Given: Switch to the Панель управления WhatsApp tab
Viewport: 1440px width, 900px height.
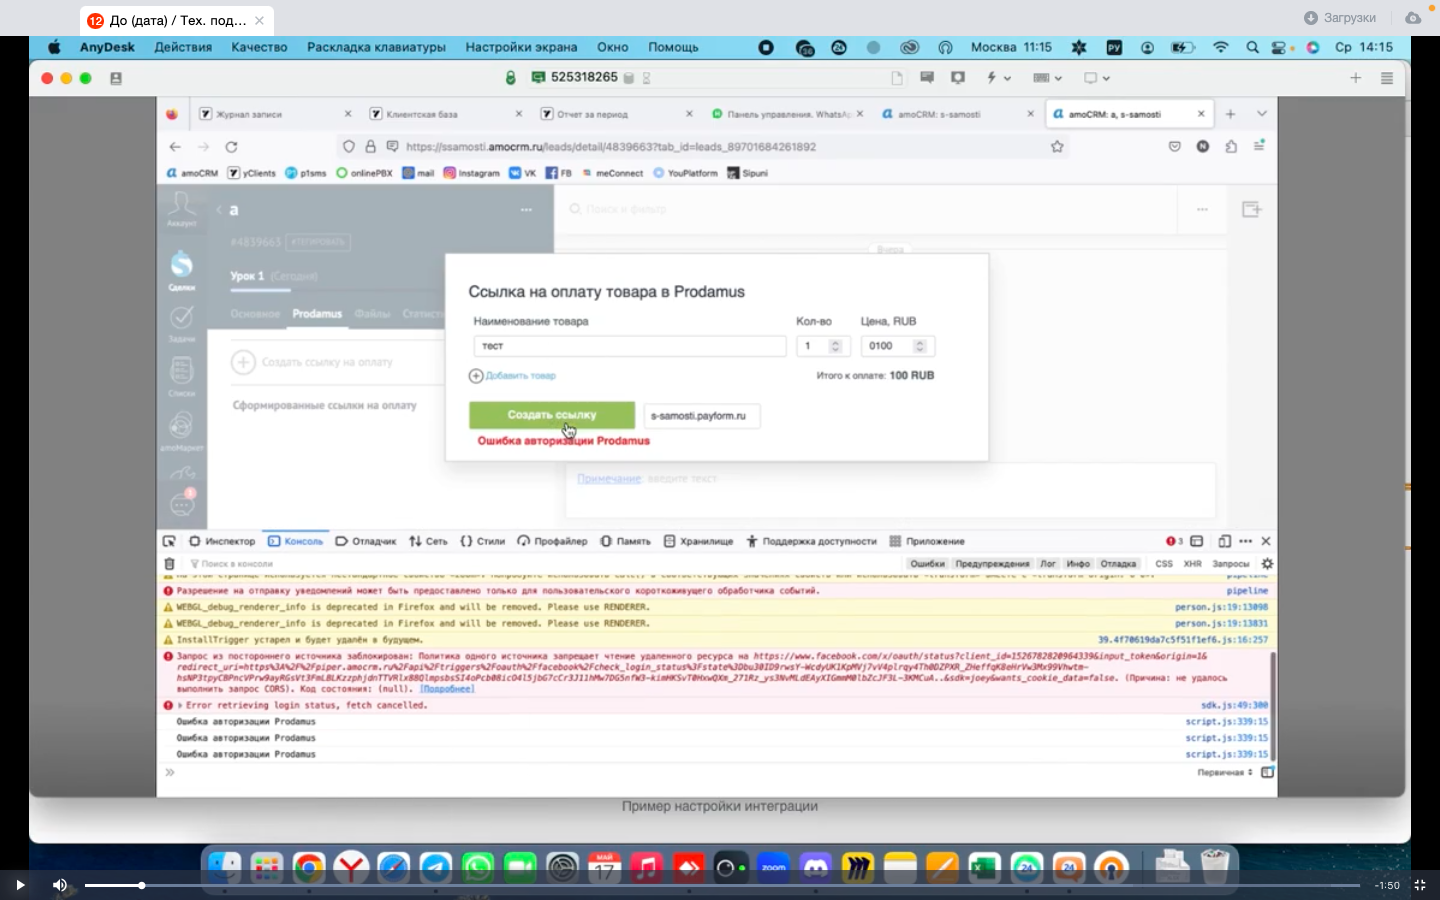Looking at the screenshot, I should 786,114.
